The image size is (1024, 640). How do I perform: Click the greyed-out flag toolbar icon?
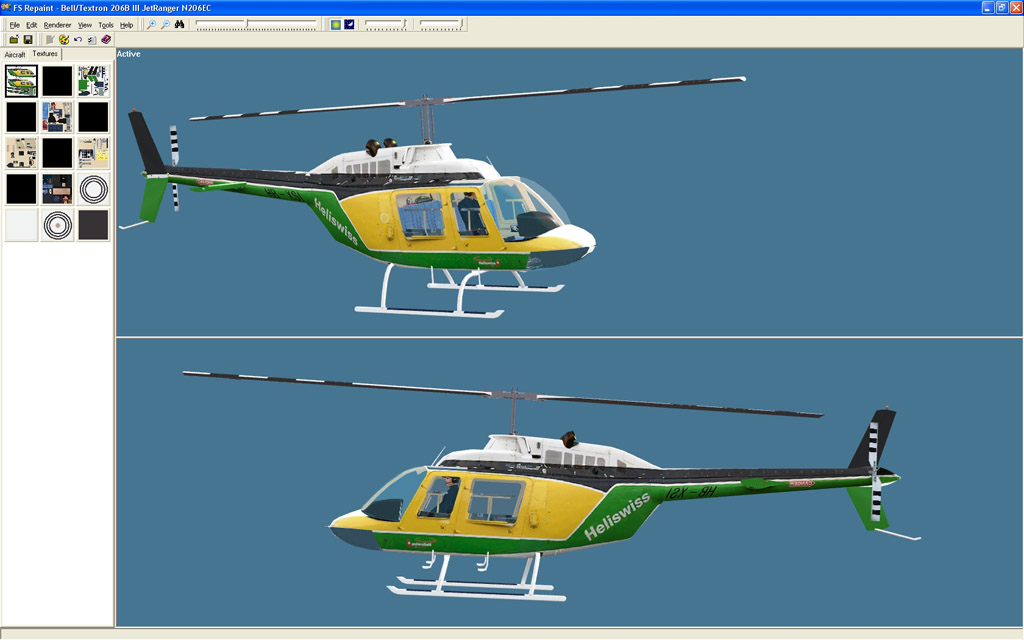[50, 40]
